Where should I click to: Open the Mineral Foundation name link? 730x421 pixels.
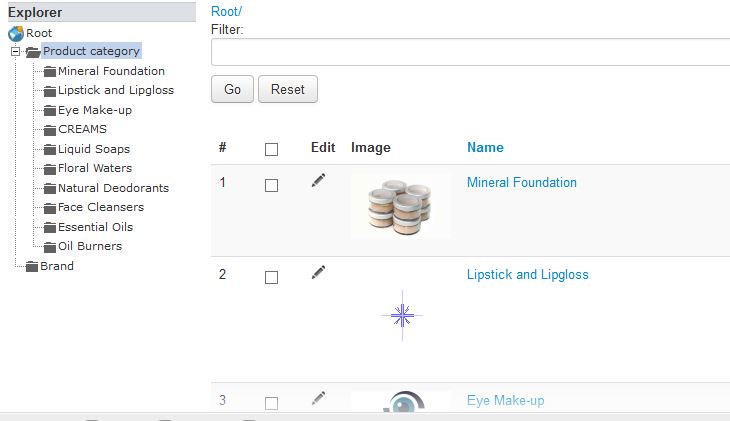pyautogui.click(x=521, y=183)
